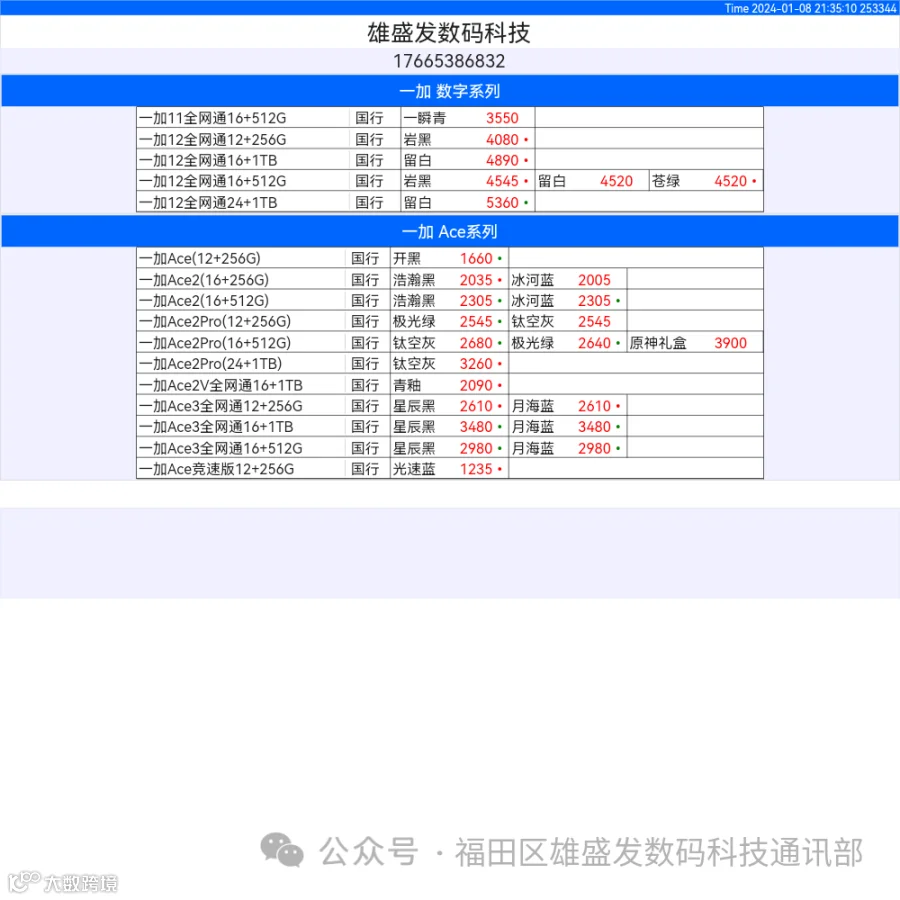Viewport: 900px width, 900px height.
Task: Select the model 一加Ace3全网通16+512G
Action: click(x=220, y=448)
